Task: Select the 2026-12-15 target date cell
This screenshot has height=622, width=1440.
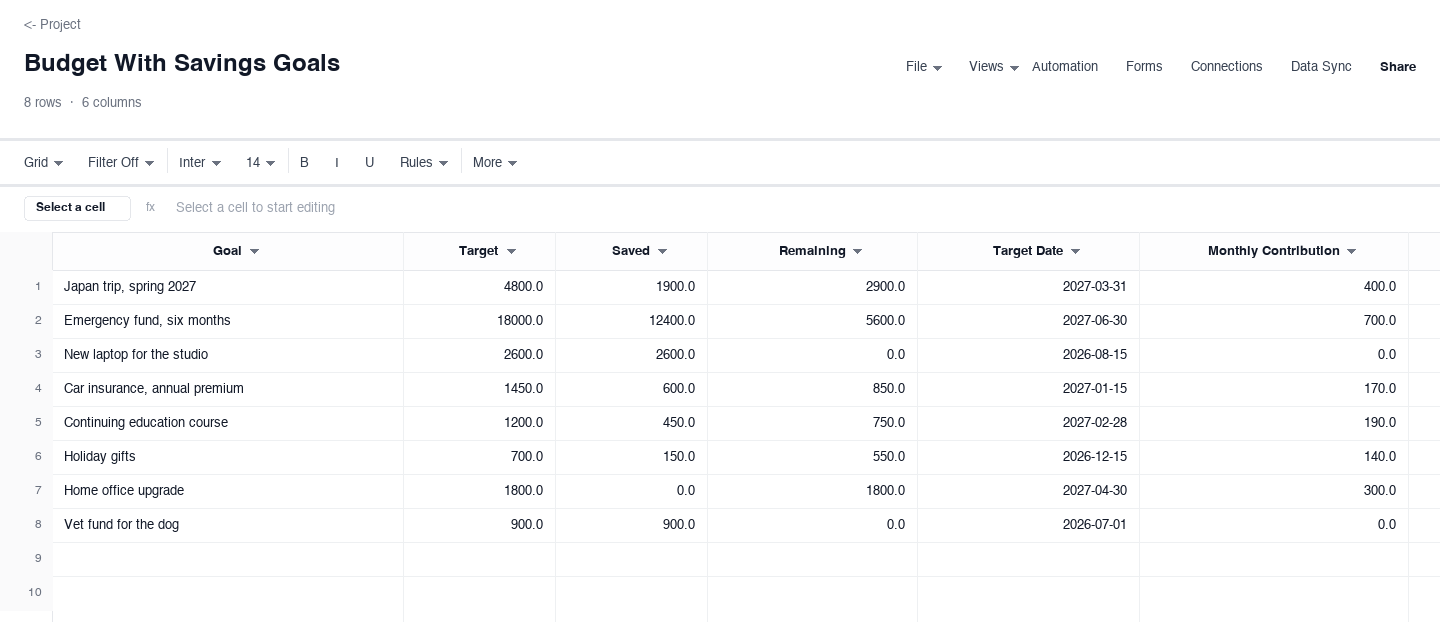Action: 1029,457
